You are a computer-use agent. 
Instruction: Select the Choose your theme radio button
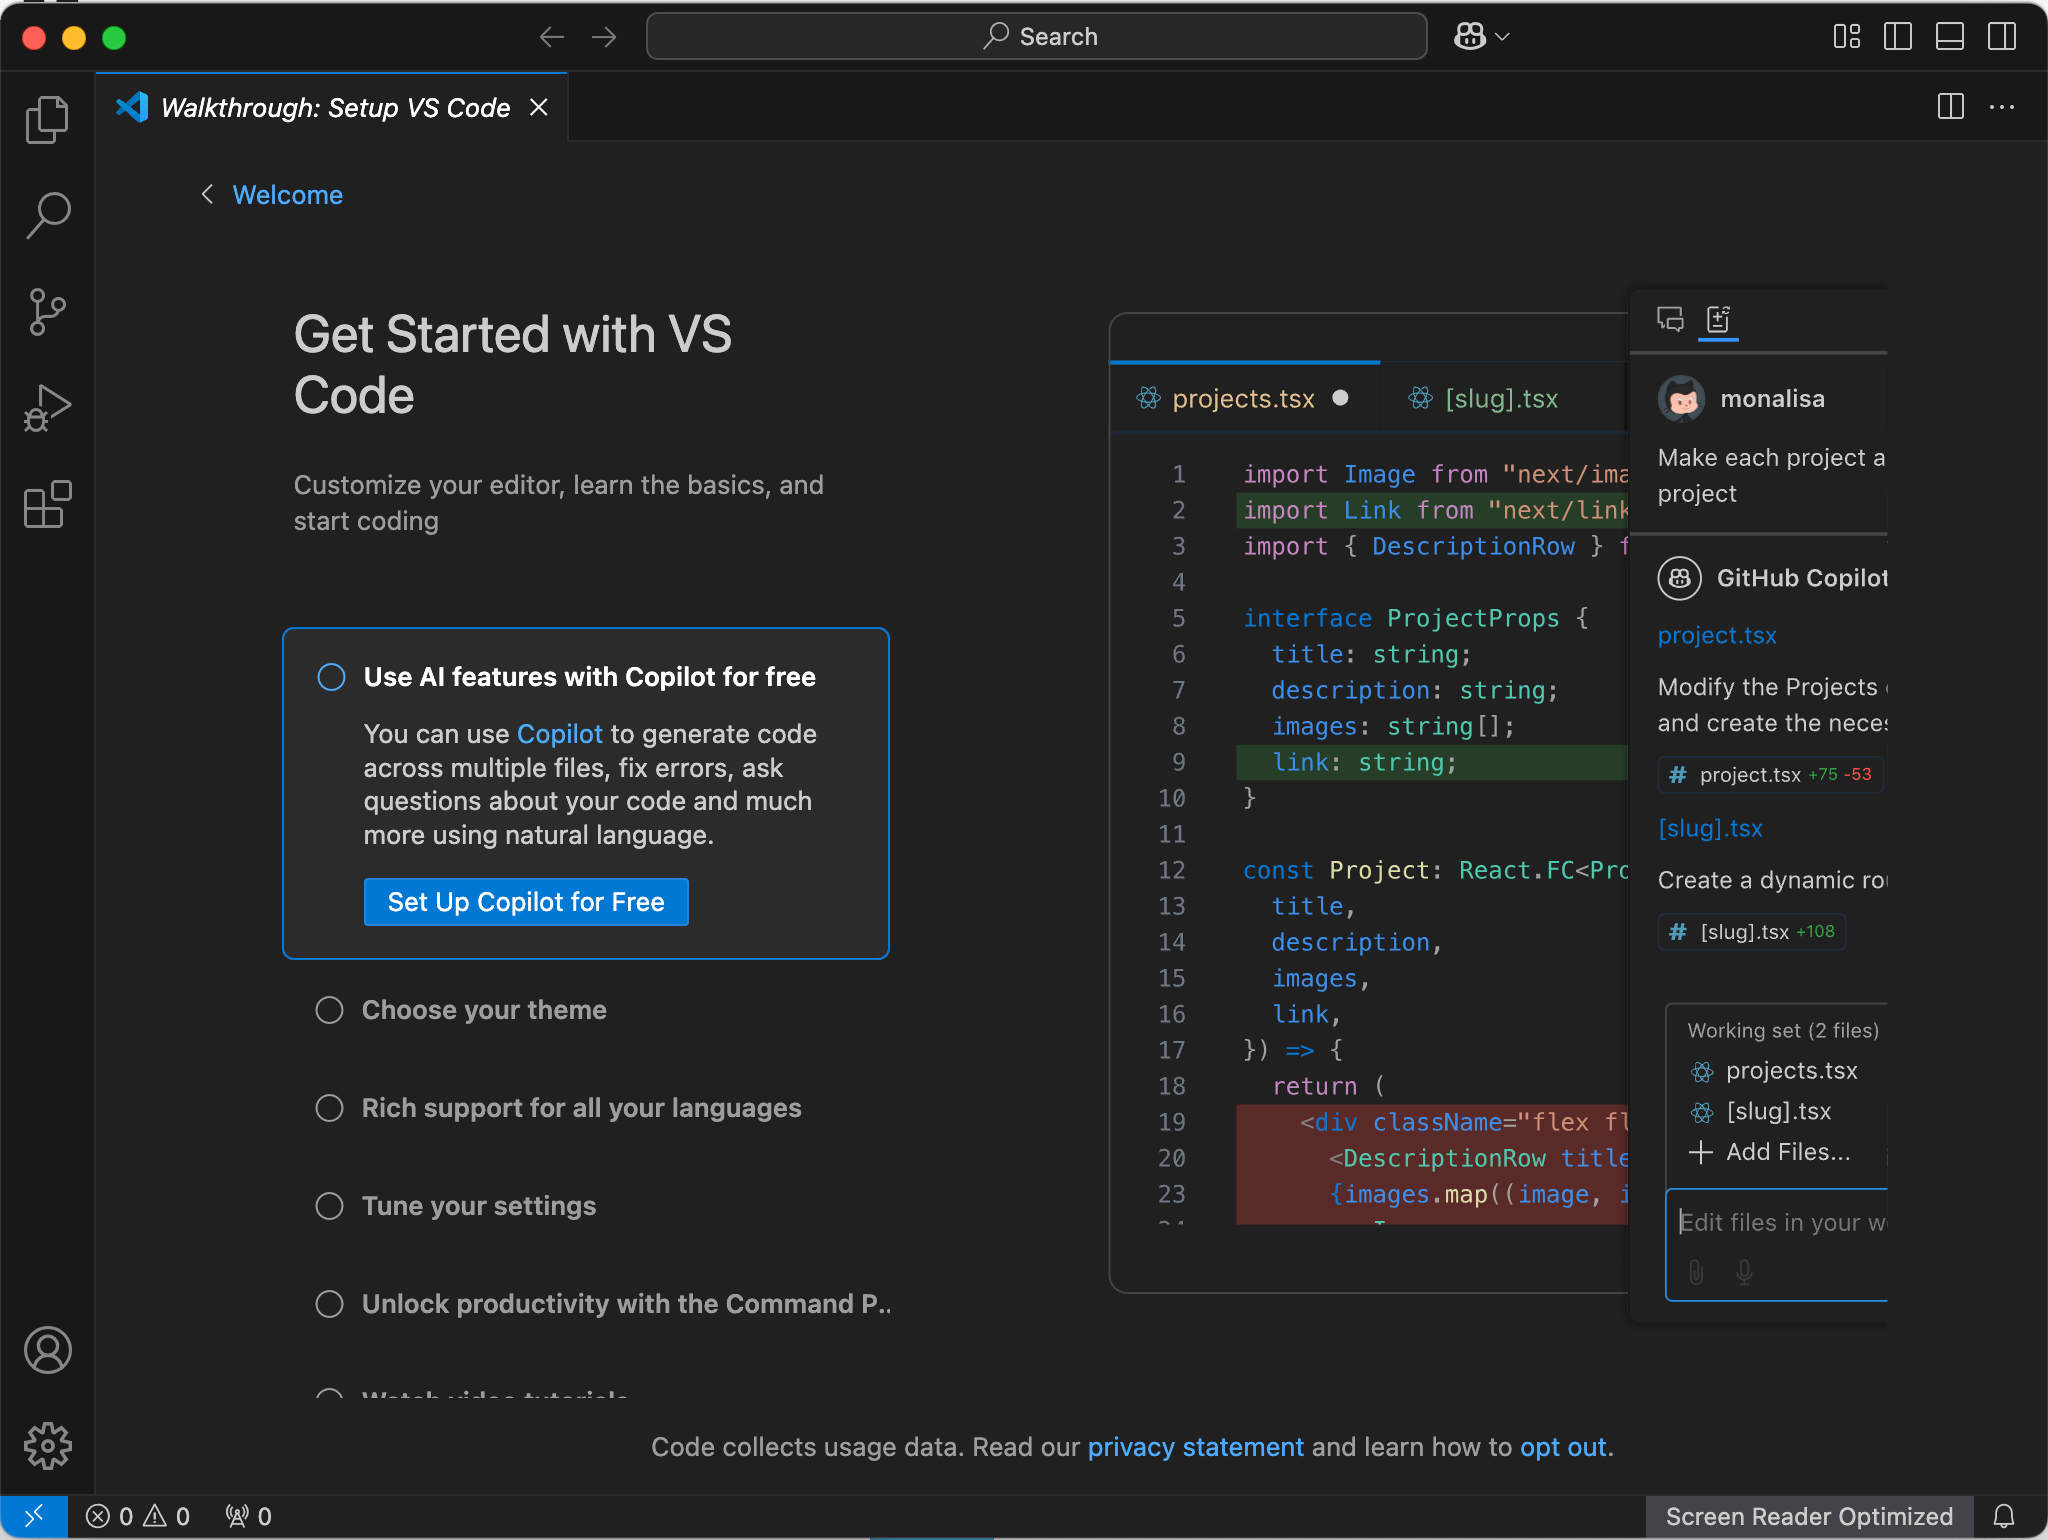330,1010
